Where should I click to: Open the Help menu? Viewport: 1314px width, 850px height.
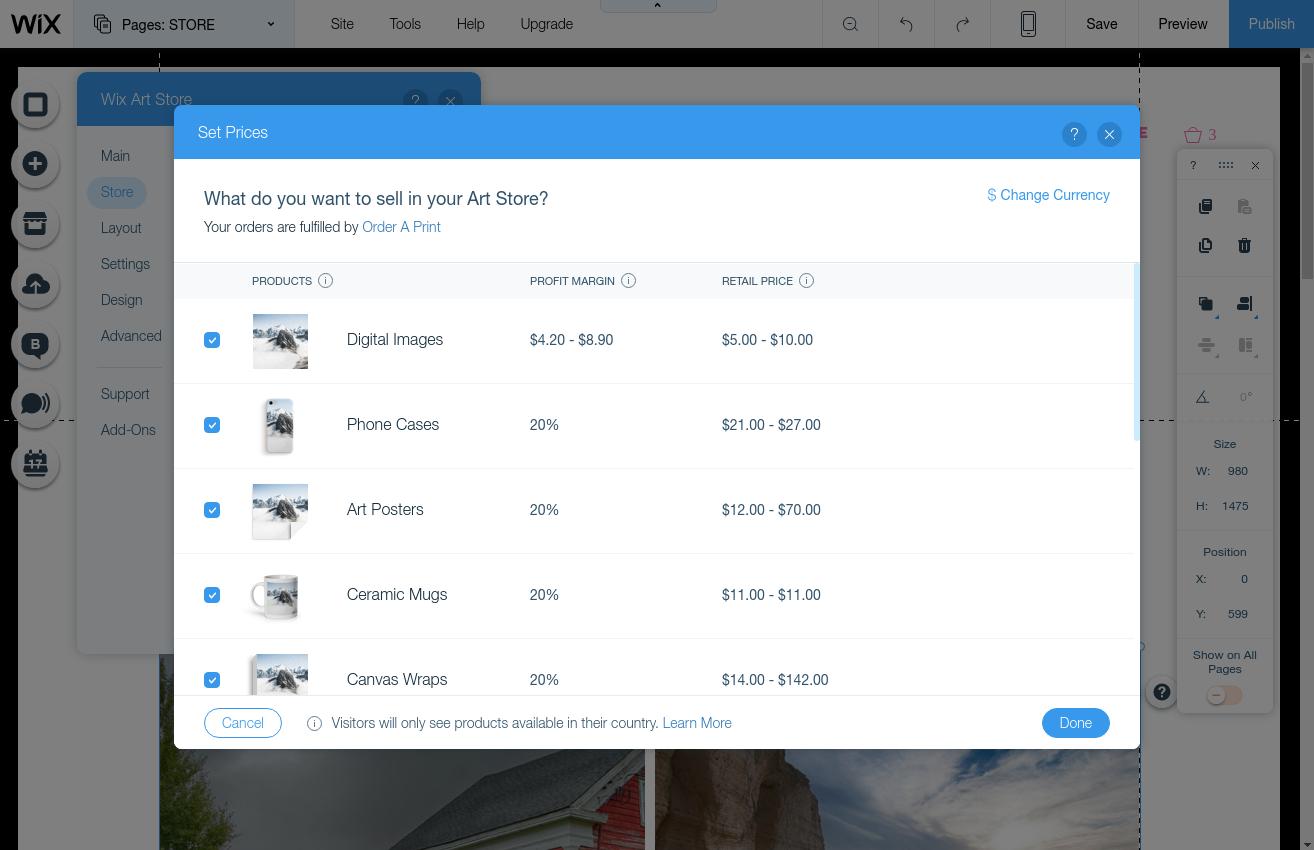click(470, 24)
